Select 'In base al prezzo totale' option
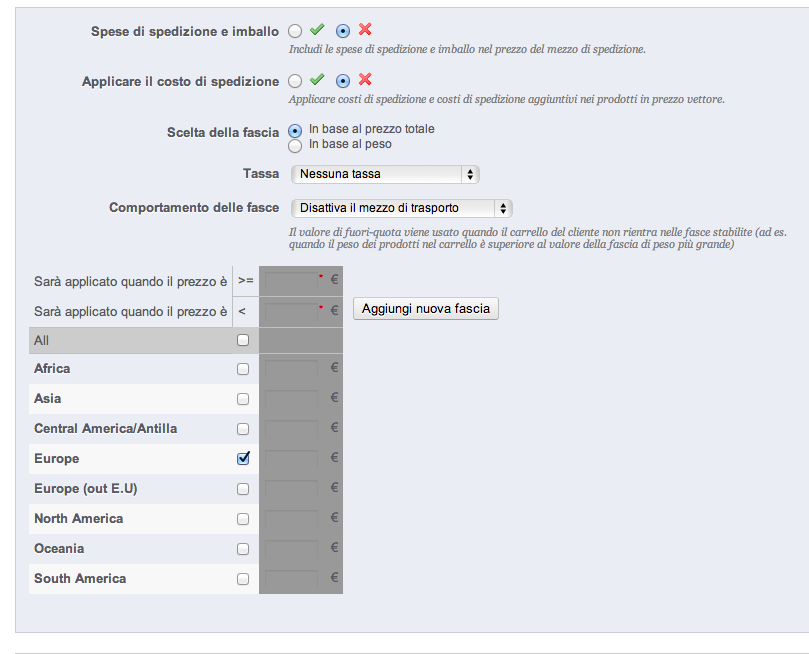Image resolution: width=809 pixels, height=654 pixels. tap(295, 130)
